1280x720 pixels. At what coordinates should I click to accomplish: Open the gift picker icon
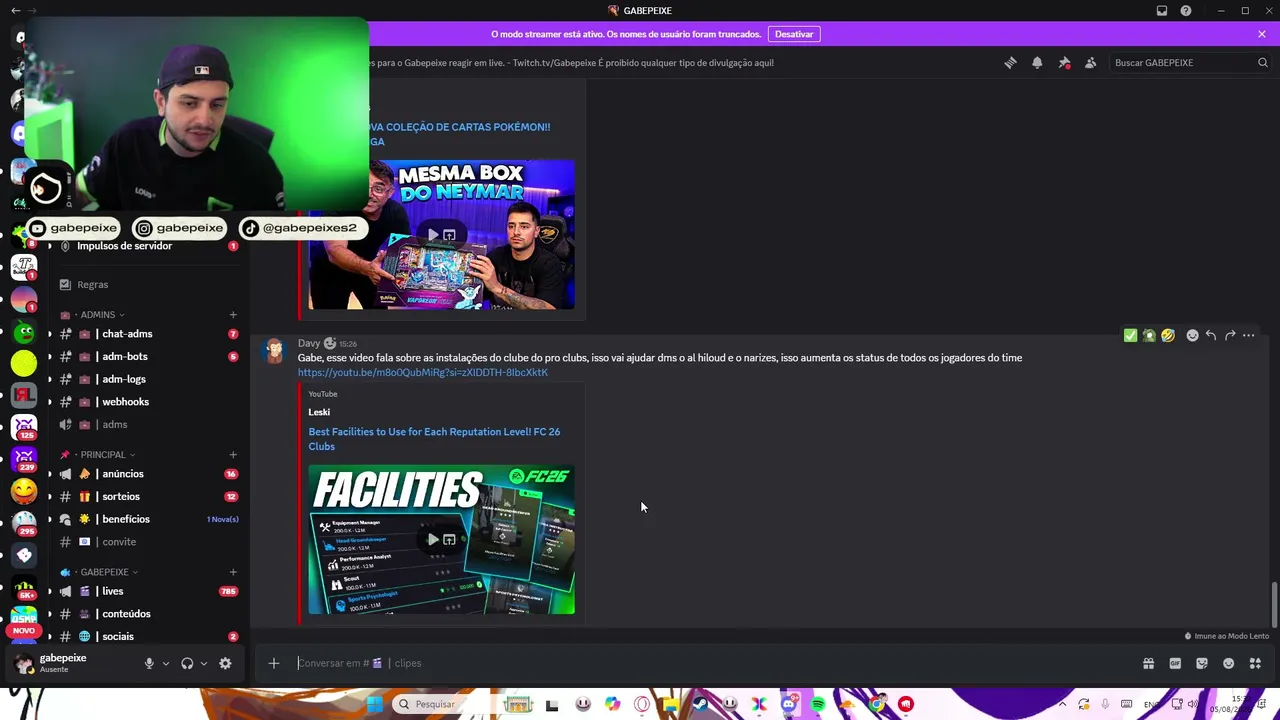pyautogui.click(x=1148, y=663)
